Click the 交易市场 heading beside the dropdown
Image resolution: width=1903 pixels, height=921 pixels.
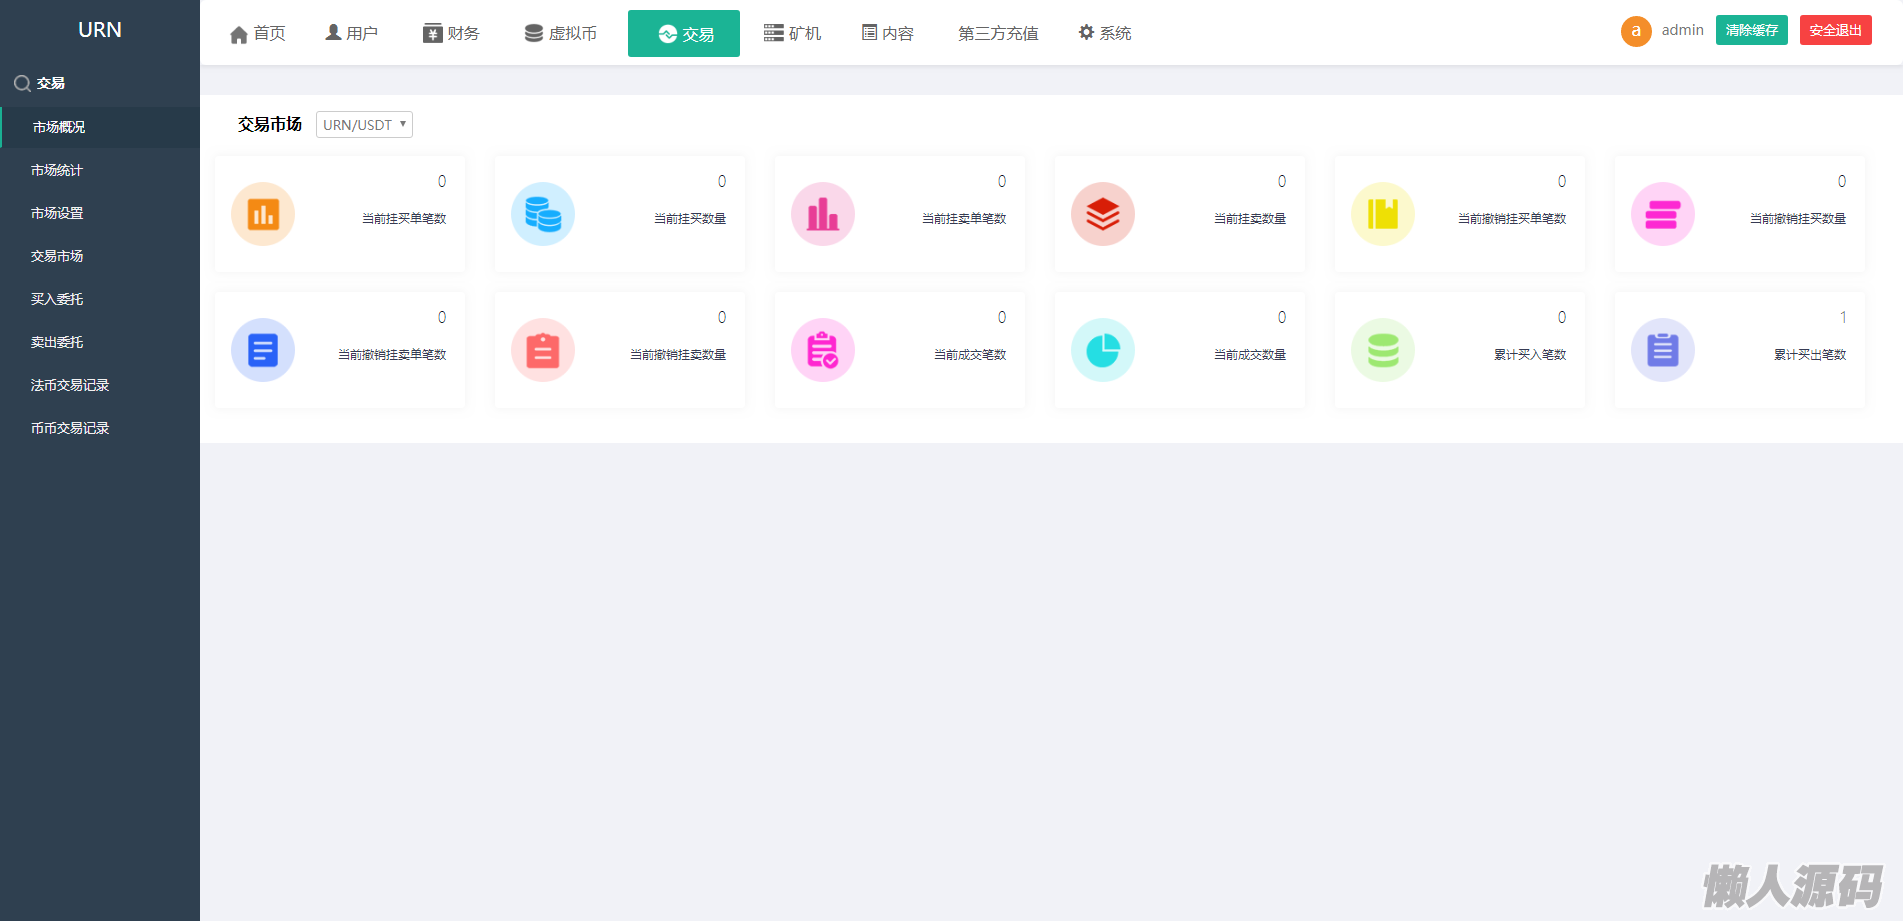click(270, 124)
